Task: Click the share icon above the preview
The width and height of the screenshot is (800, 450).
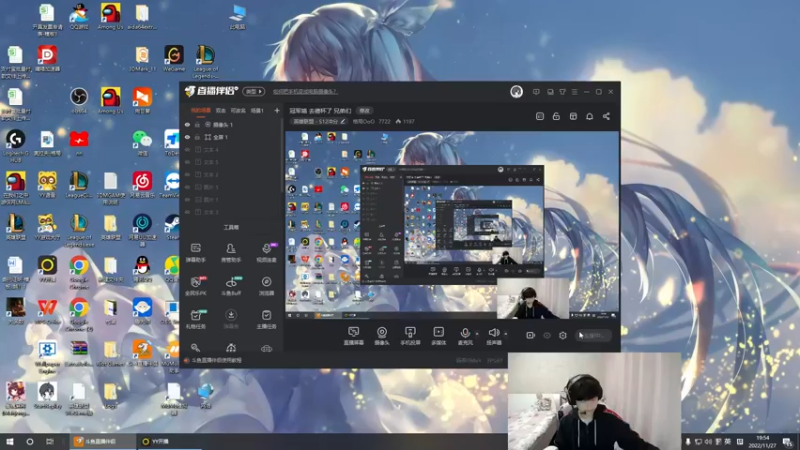Action: (606, 116)
